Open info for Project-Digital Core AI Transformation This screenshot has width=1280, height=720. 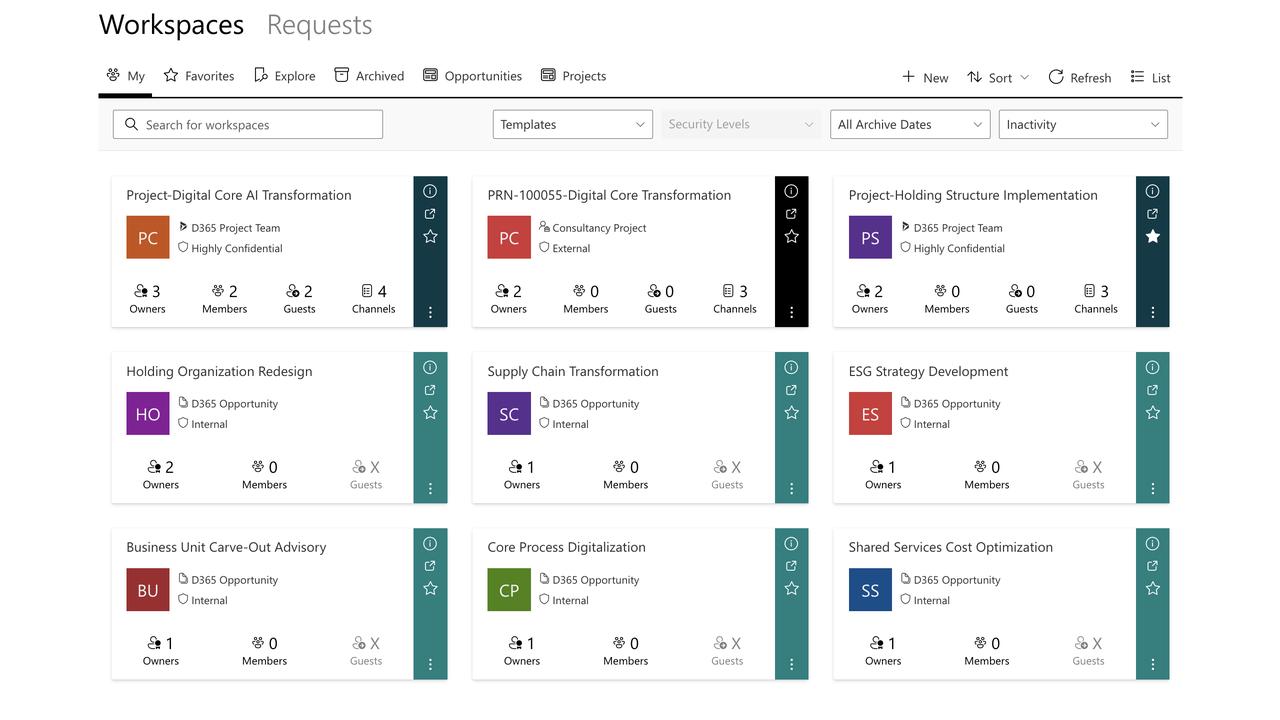pos(430,191)
